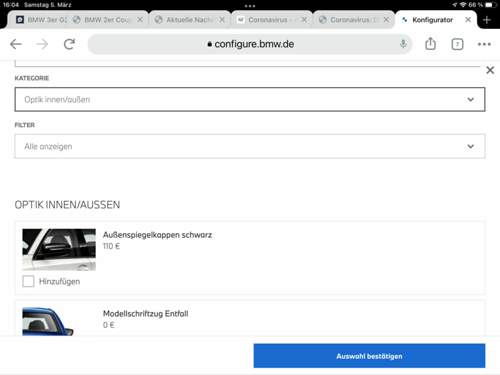Open the Außenspiegelkappen schwarz product image

coord(59,250)
